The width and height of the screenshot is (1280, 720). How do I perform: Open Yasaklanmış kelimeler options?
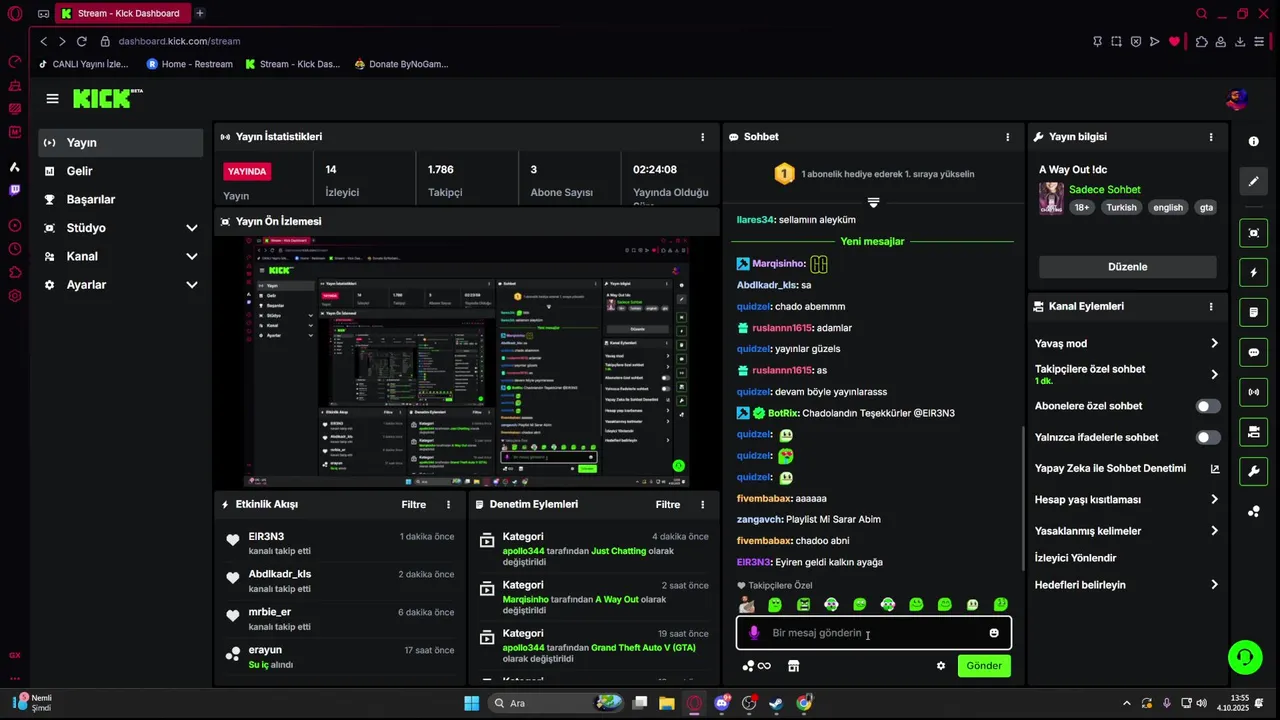(1127, 531)
